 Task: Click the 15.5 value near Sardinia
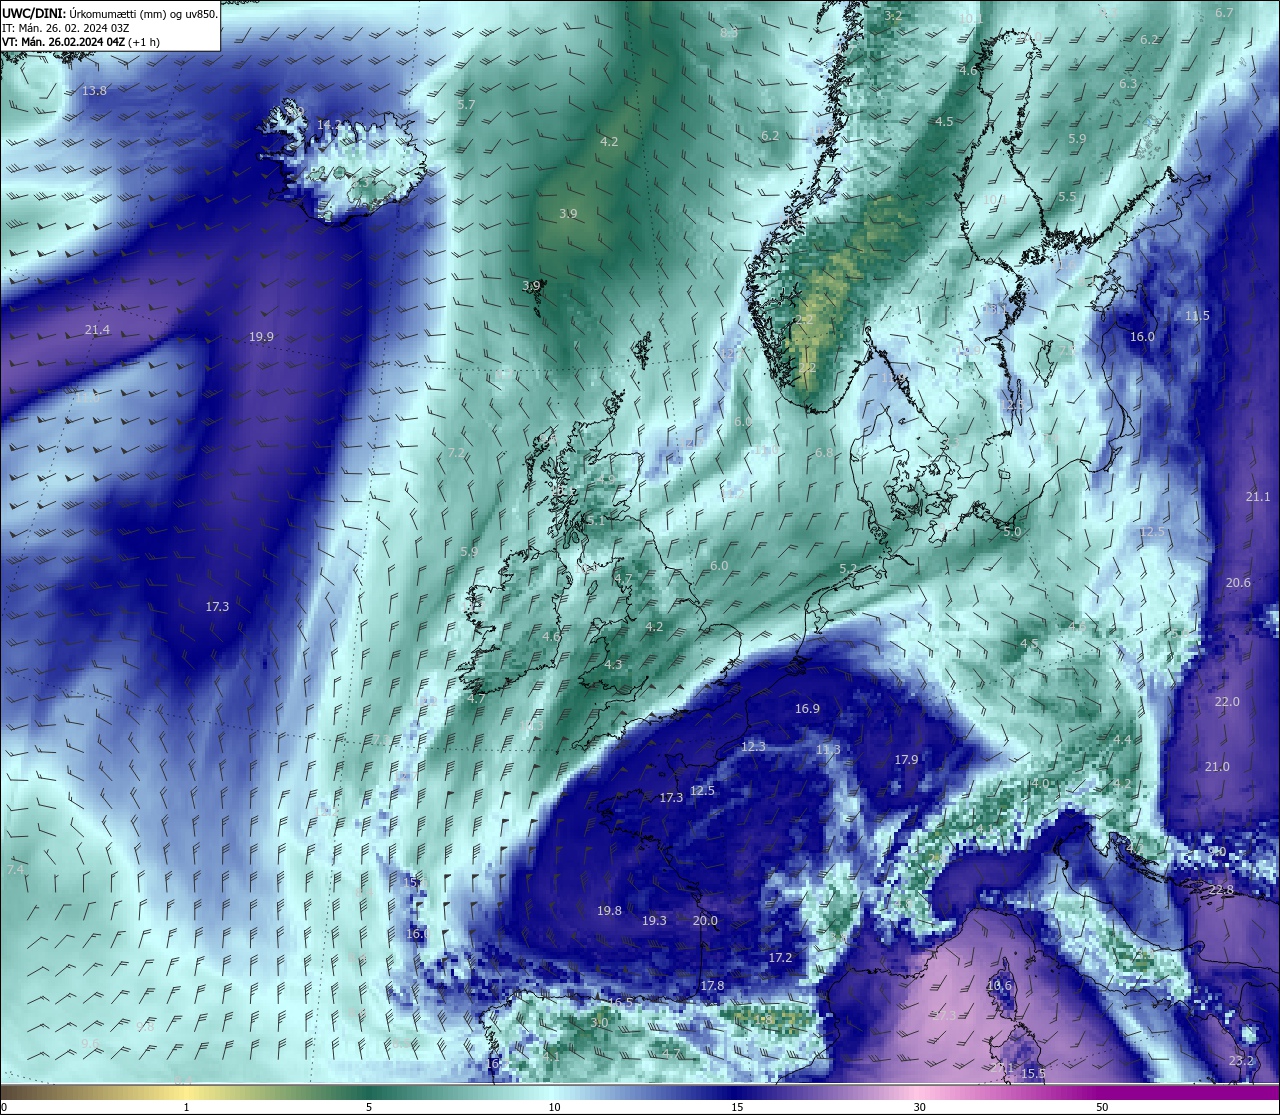[x=1033, y=1074]
